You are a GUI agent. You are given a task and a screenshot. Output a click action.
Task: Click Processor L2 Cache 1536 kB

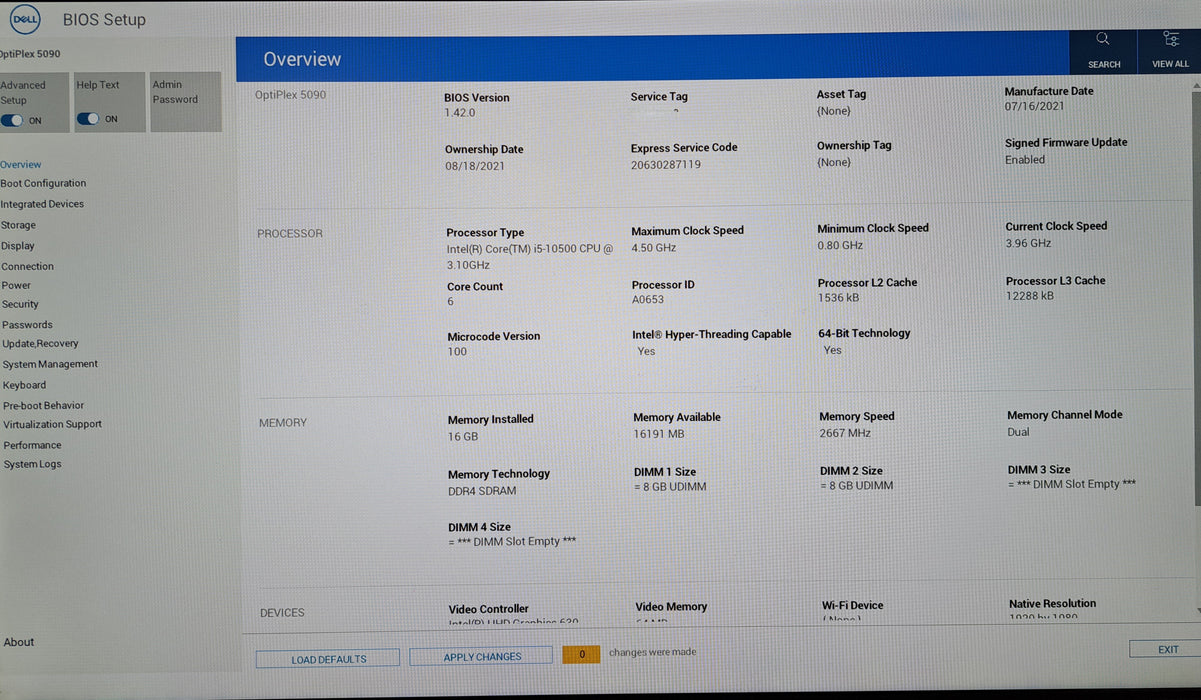838,298
